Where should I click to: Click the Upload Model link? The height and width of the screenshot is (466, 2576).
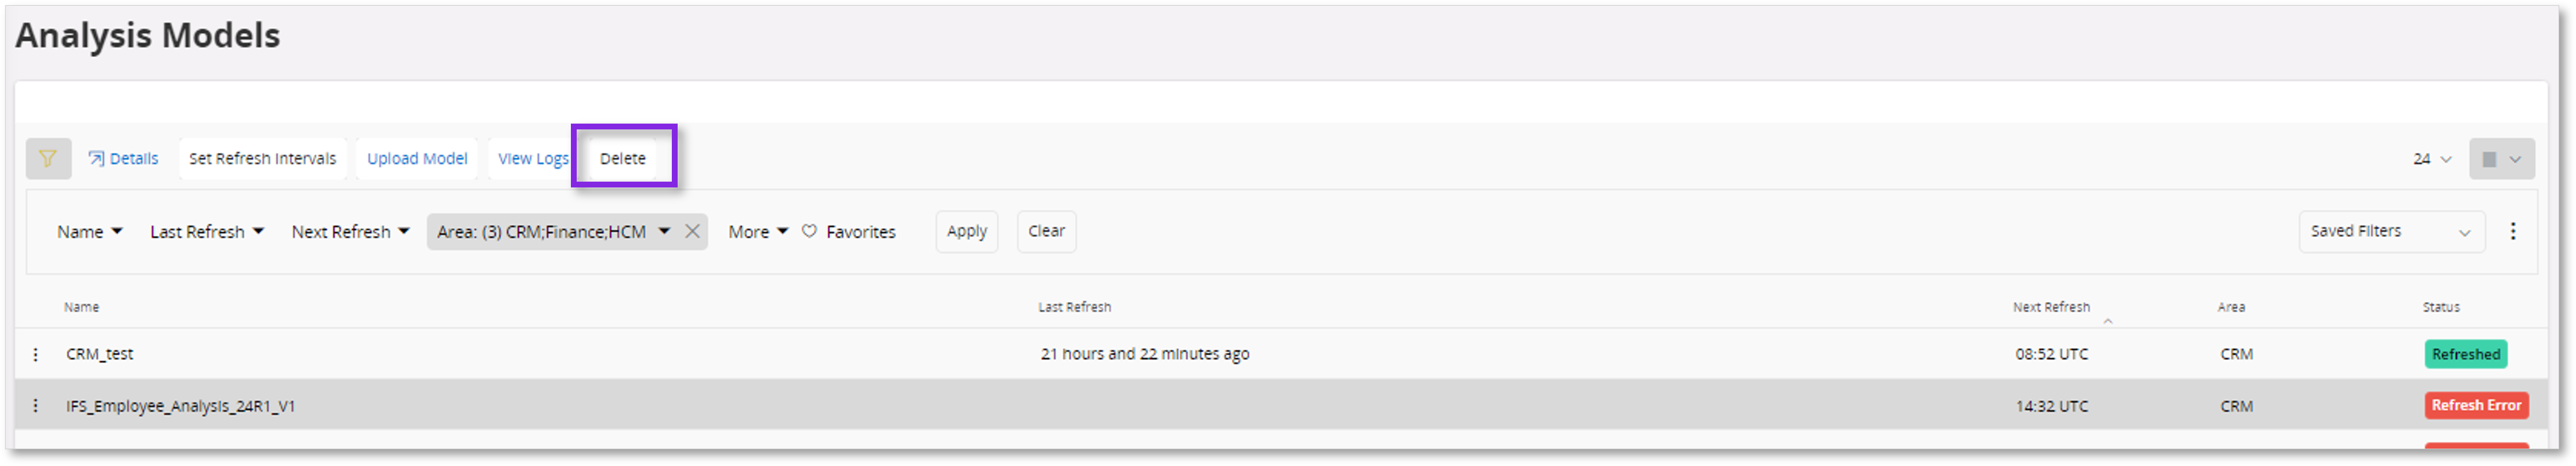(x=417, y=159)
